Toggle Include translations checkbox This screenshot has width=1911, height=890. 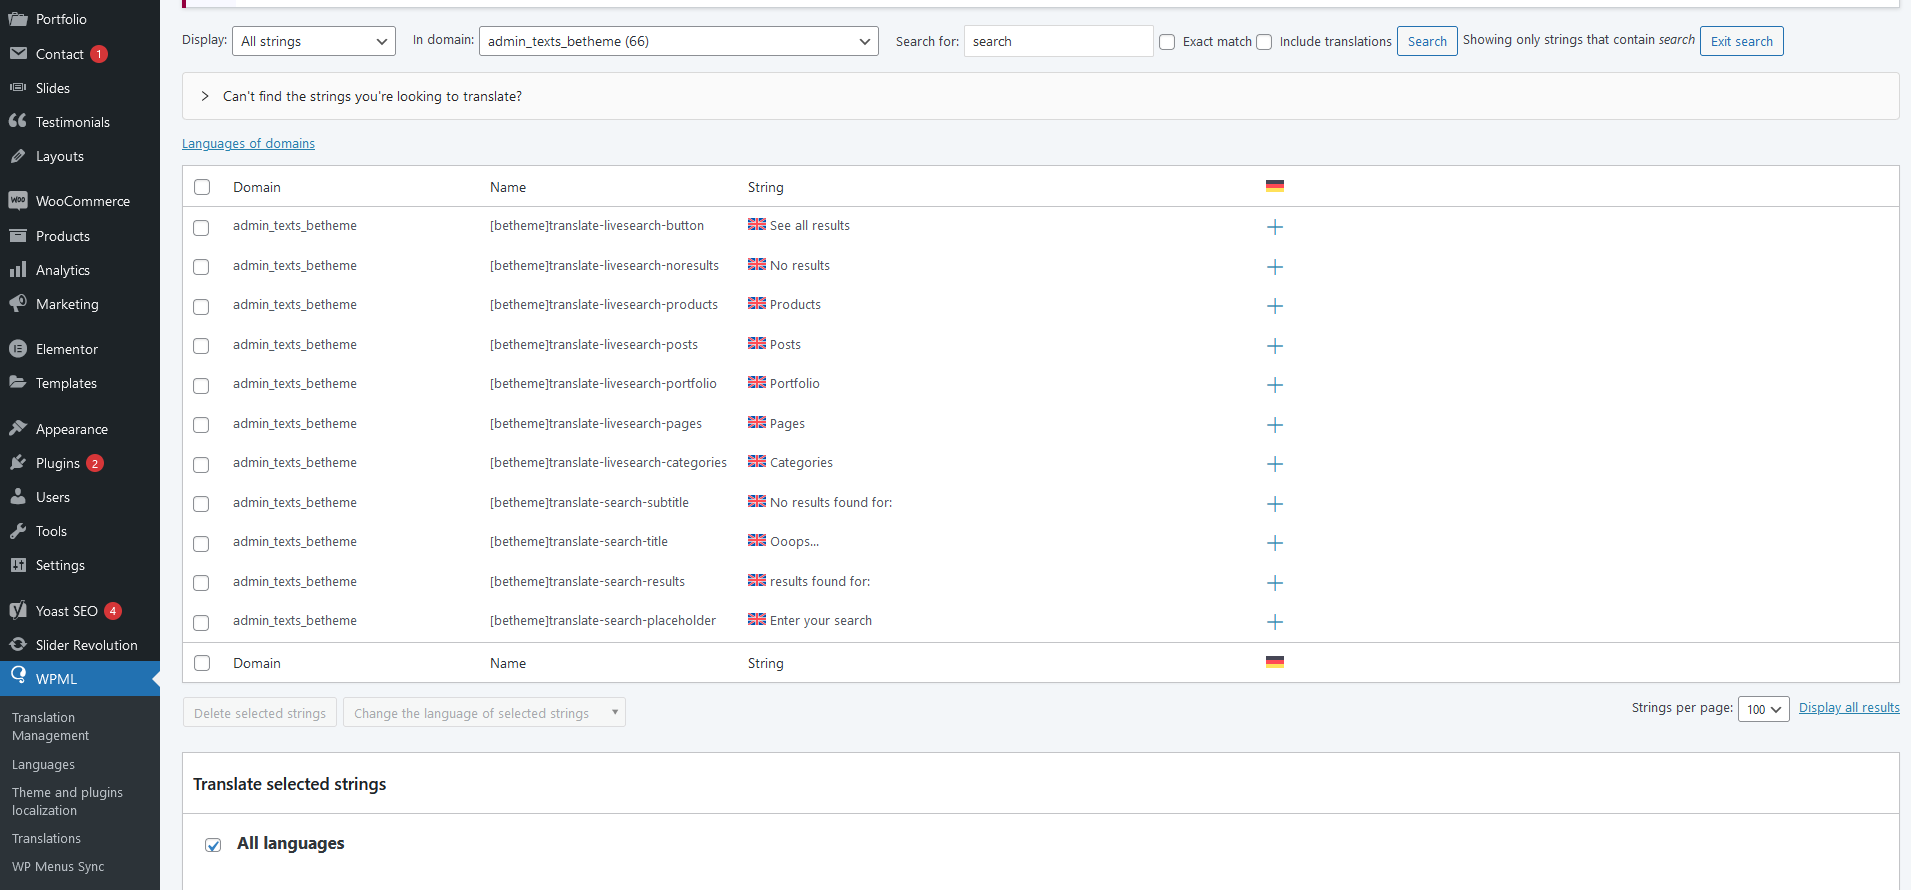[x=1264, y=42]
